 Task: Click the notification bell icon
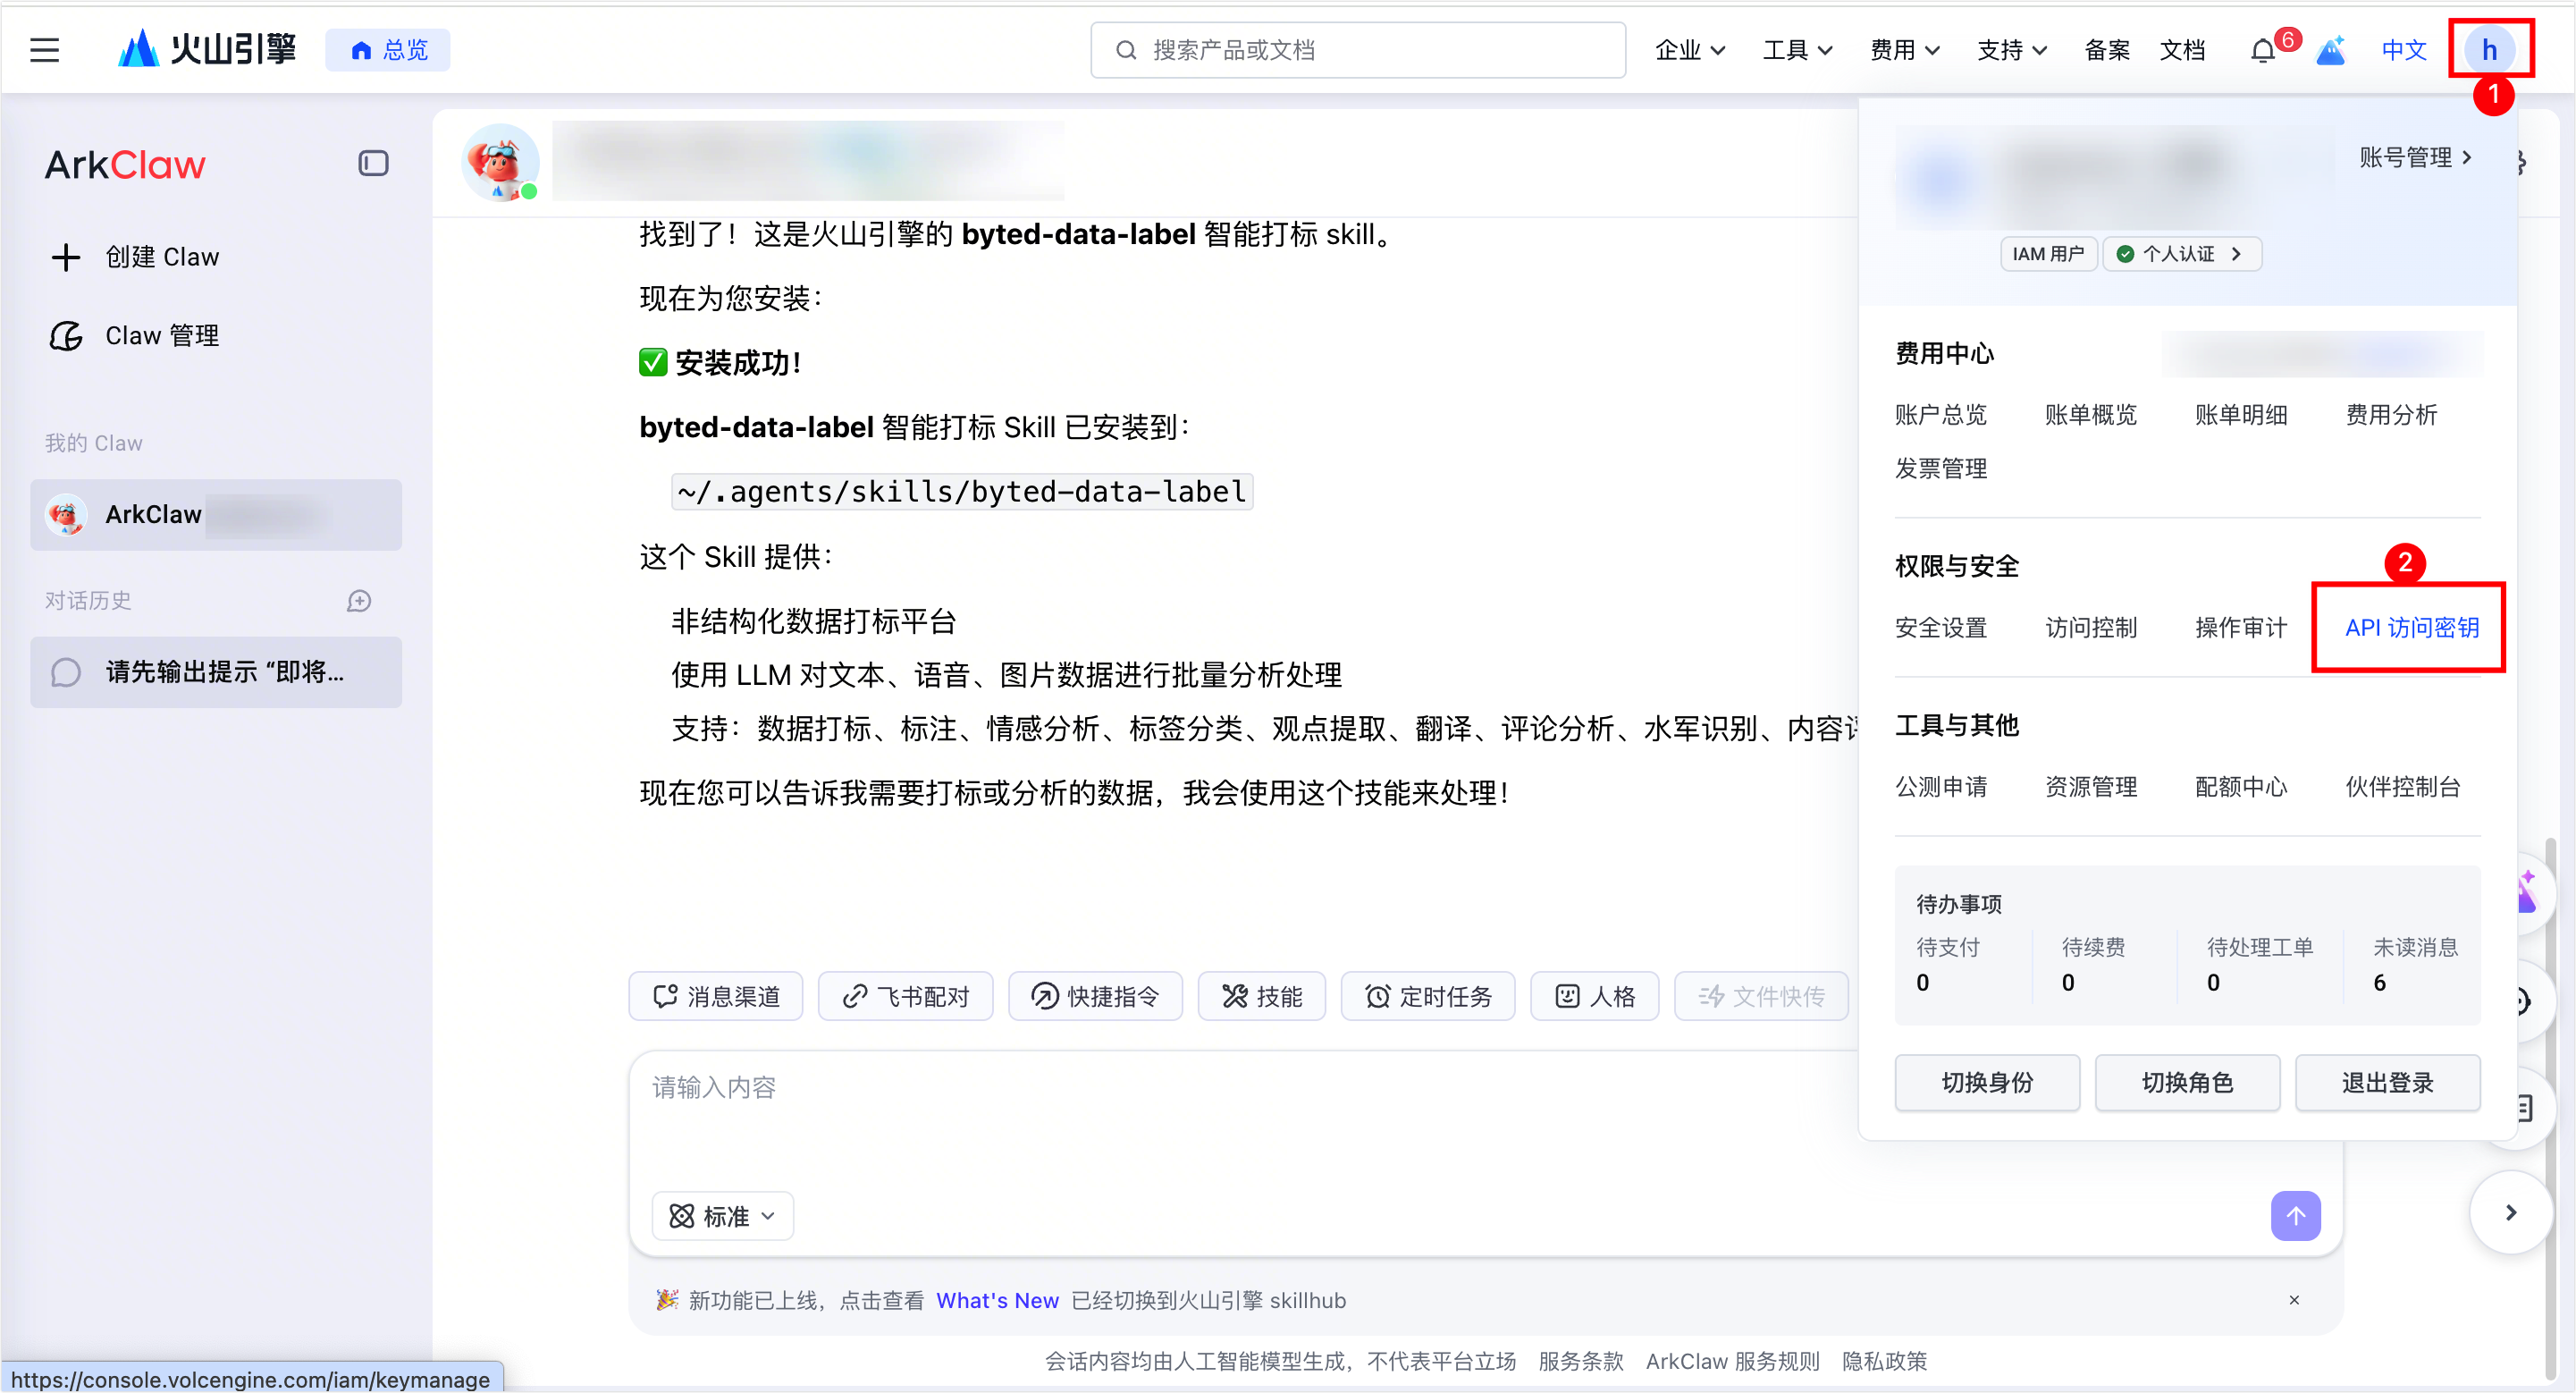pos(2262,50)
